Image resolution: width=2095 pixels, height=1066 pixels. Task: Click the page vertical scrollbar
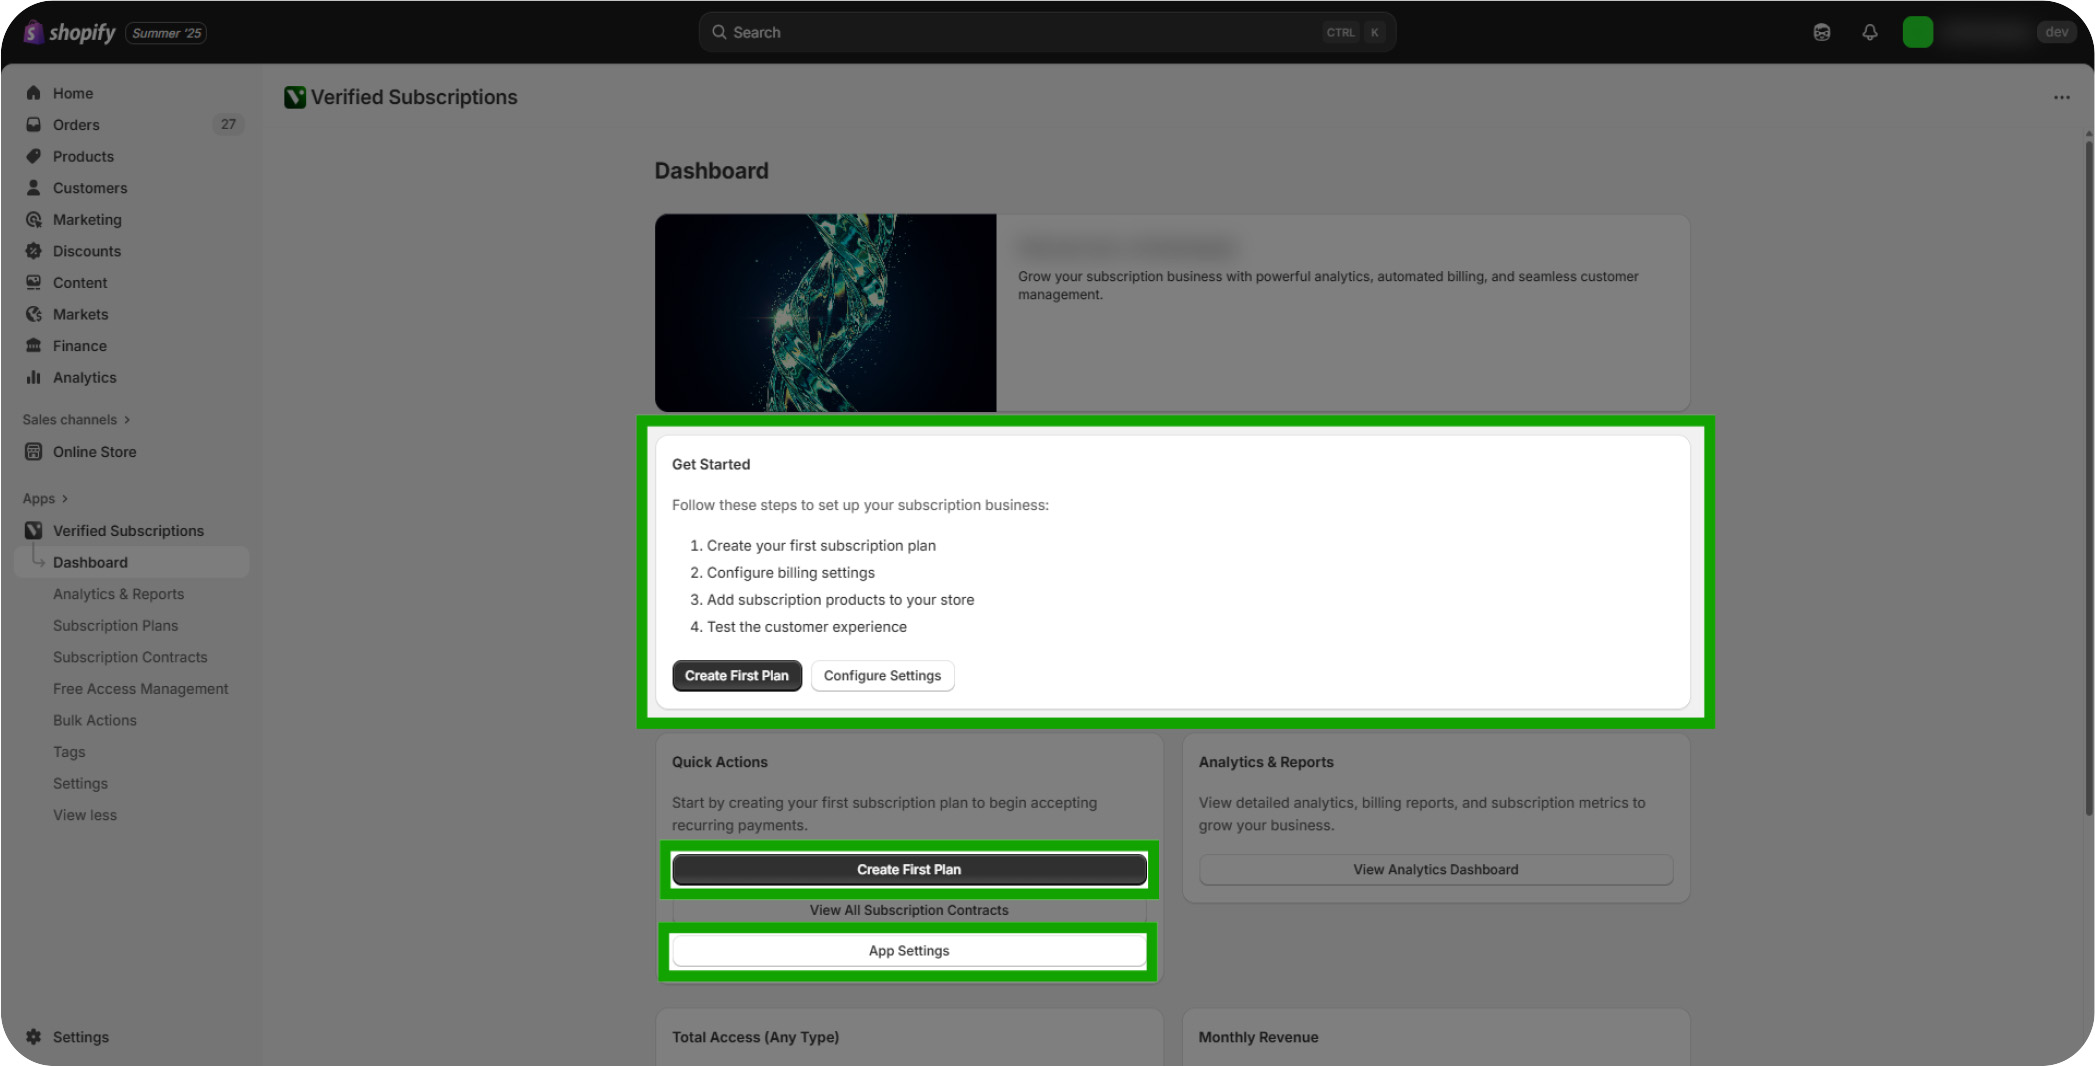coord(2088,480)
